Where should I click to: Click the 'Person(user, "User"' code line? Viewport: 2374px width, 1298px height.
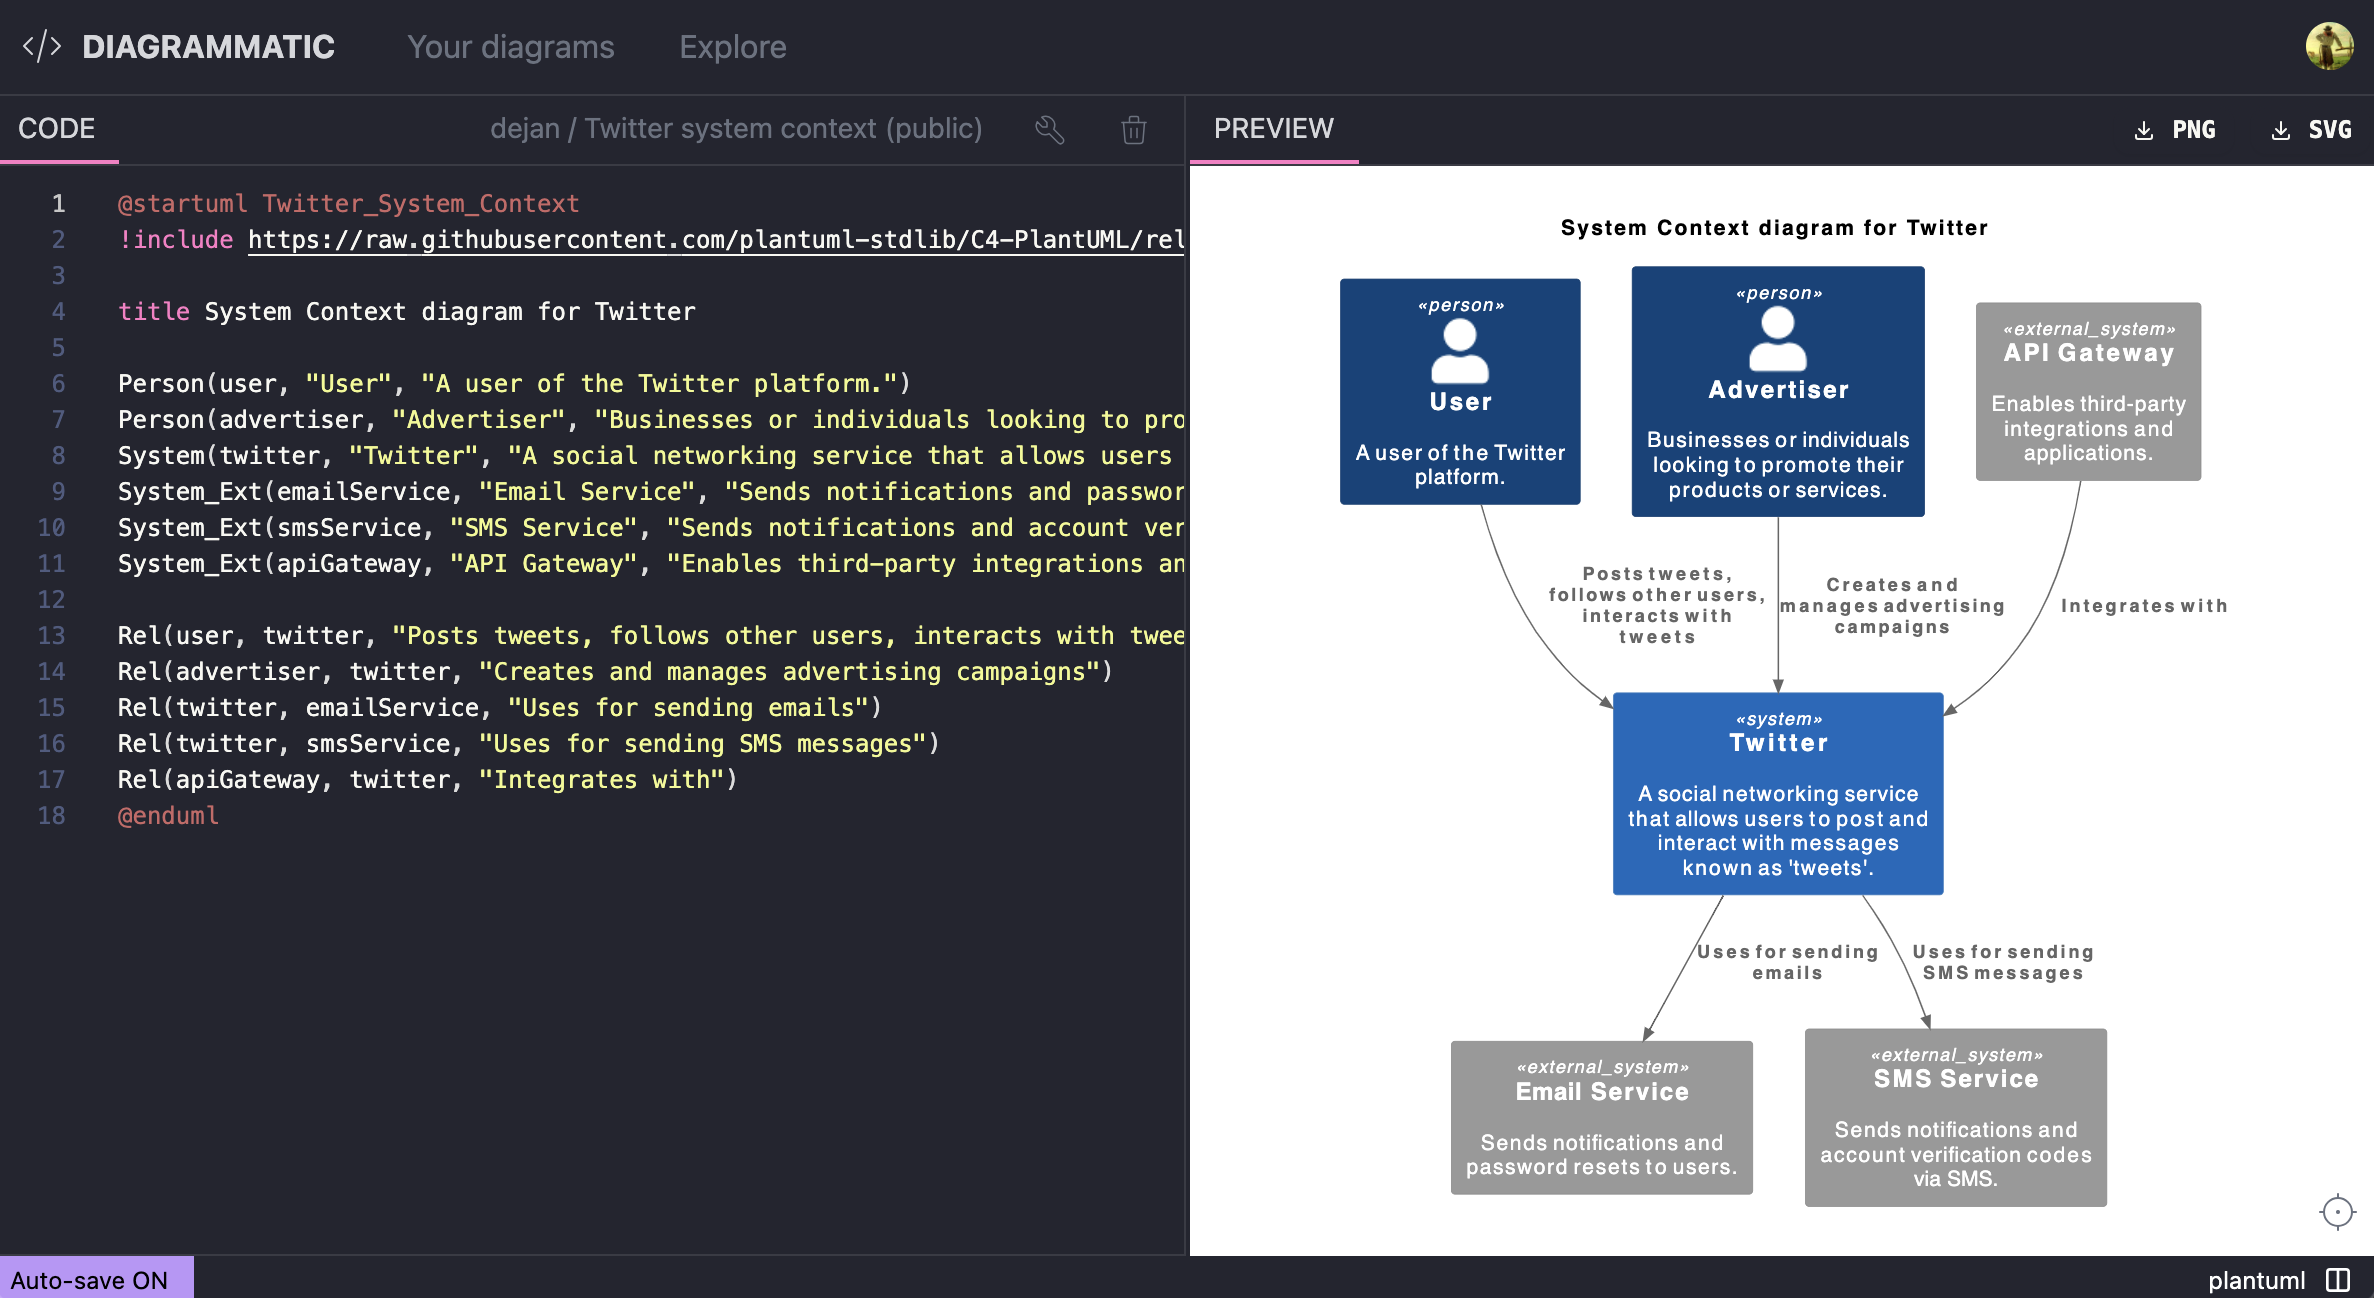(514, 384)
